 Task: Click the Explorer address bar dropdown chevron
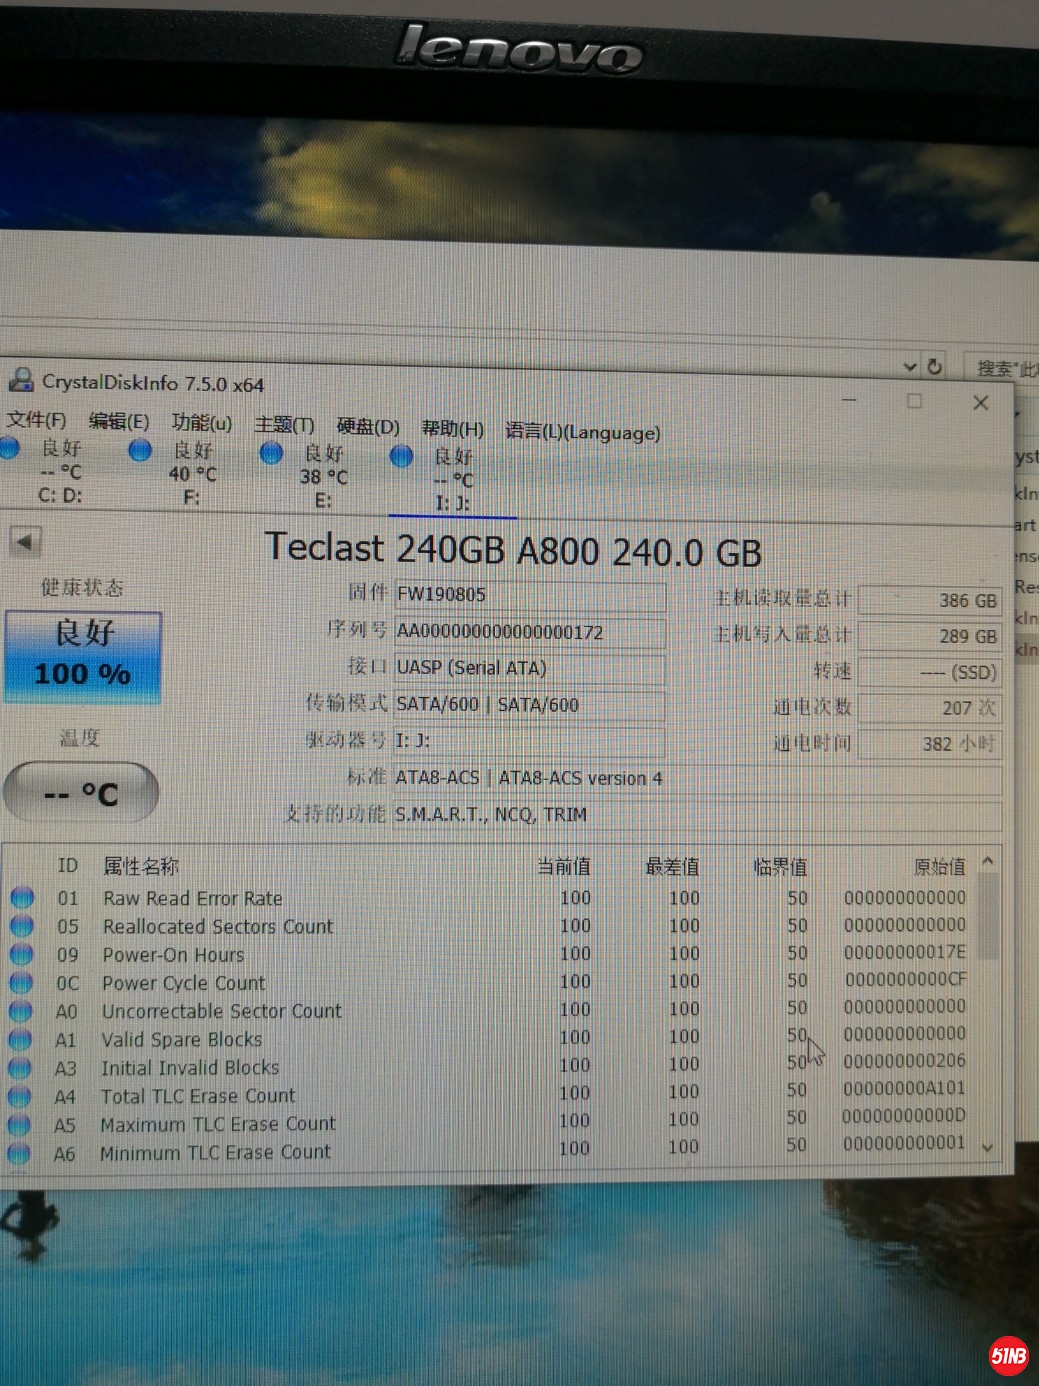[x=910, y=367]
